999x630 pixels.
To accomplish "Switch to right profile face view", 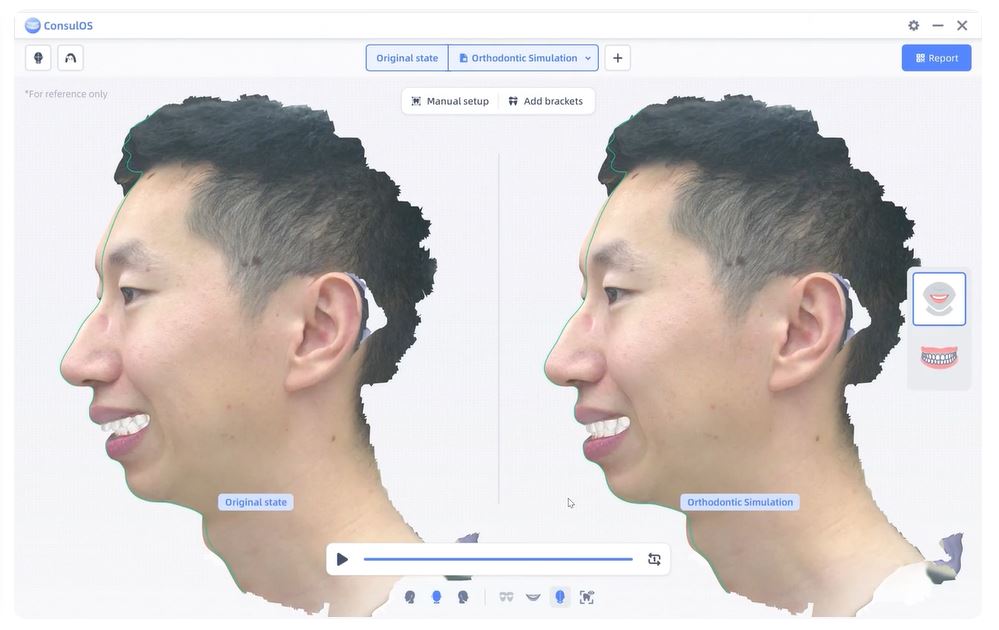I will [463, 597].
